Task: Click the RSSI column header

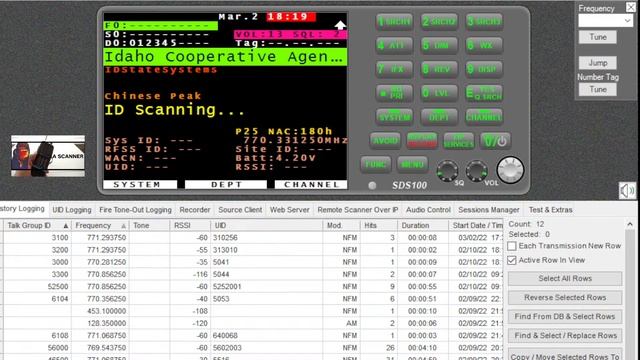Action: pos(190,226)
